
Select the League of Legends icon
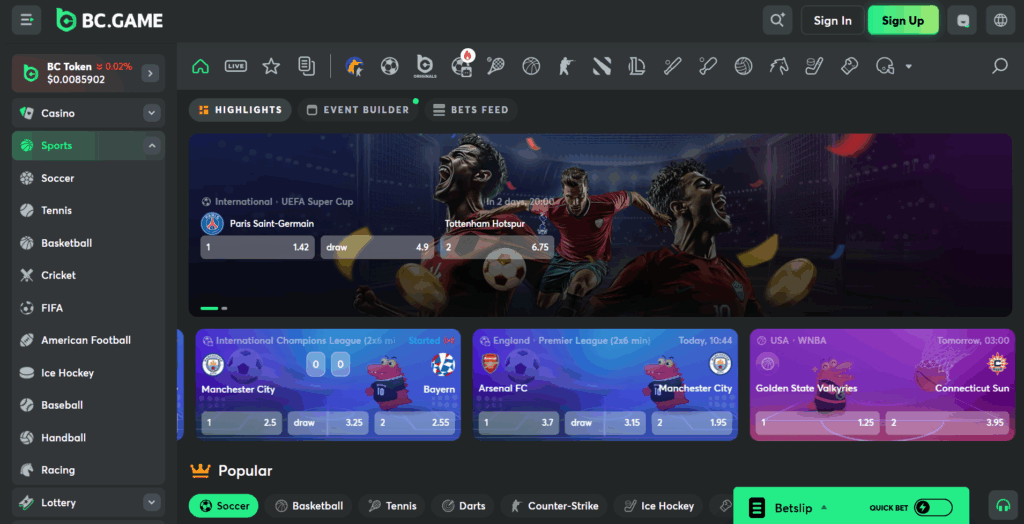637,66
